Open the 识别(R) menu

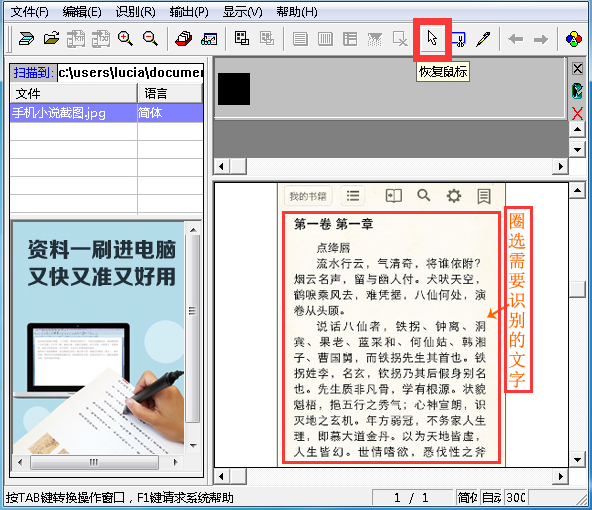136,12
